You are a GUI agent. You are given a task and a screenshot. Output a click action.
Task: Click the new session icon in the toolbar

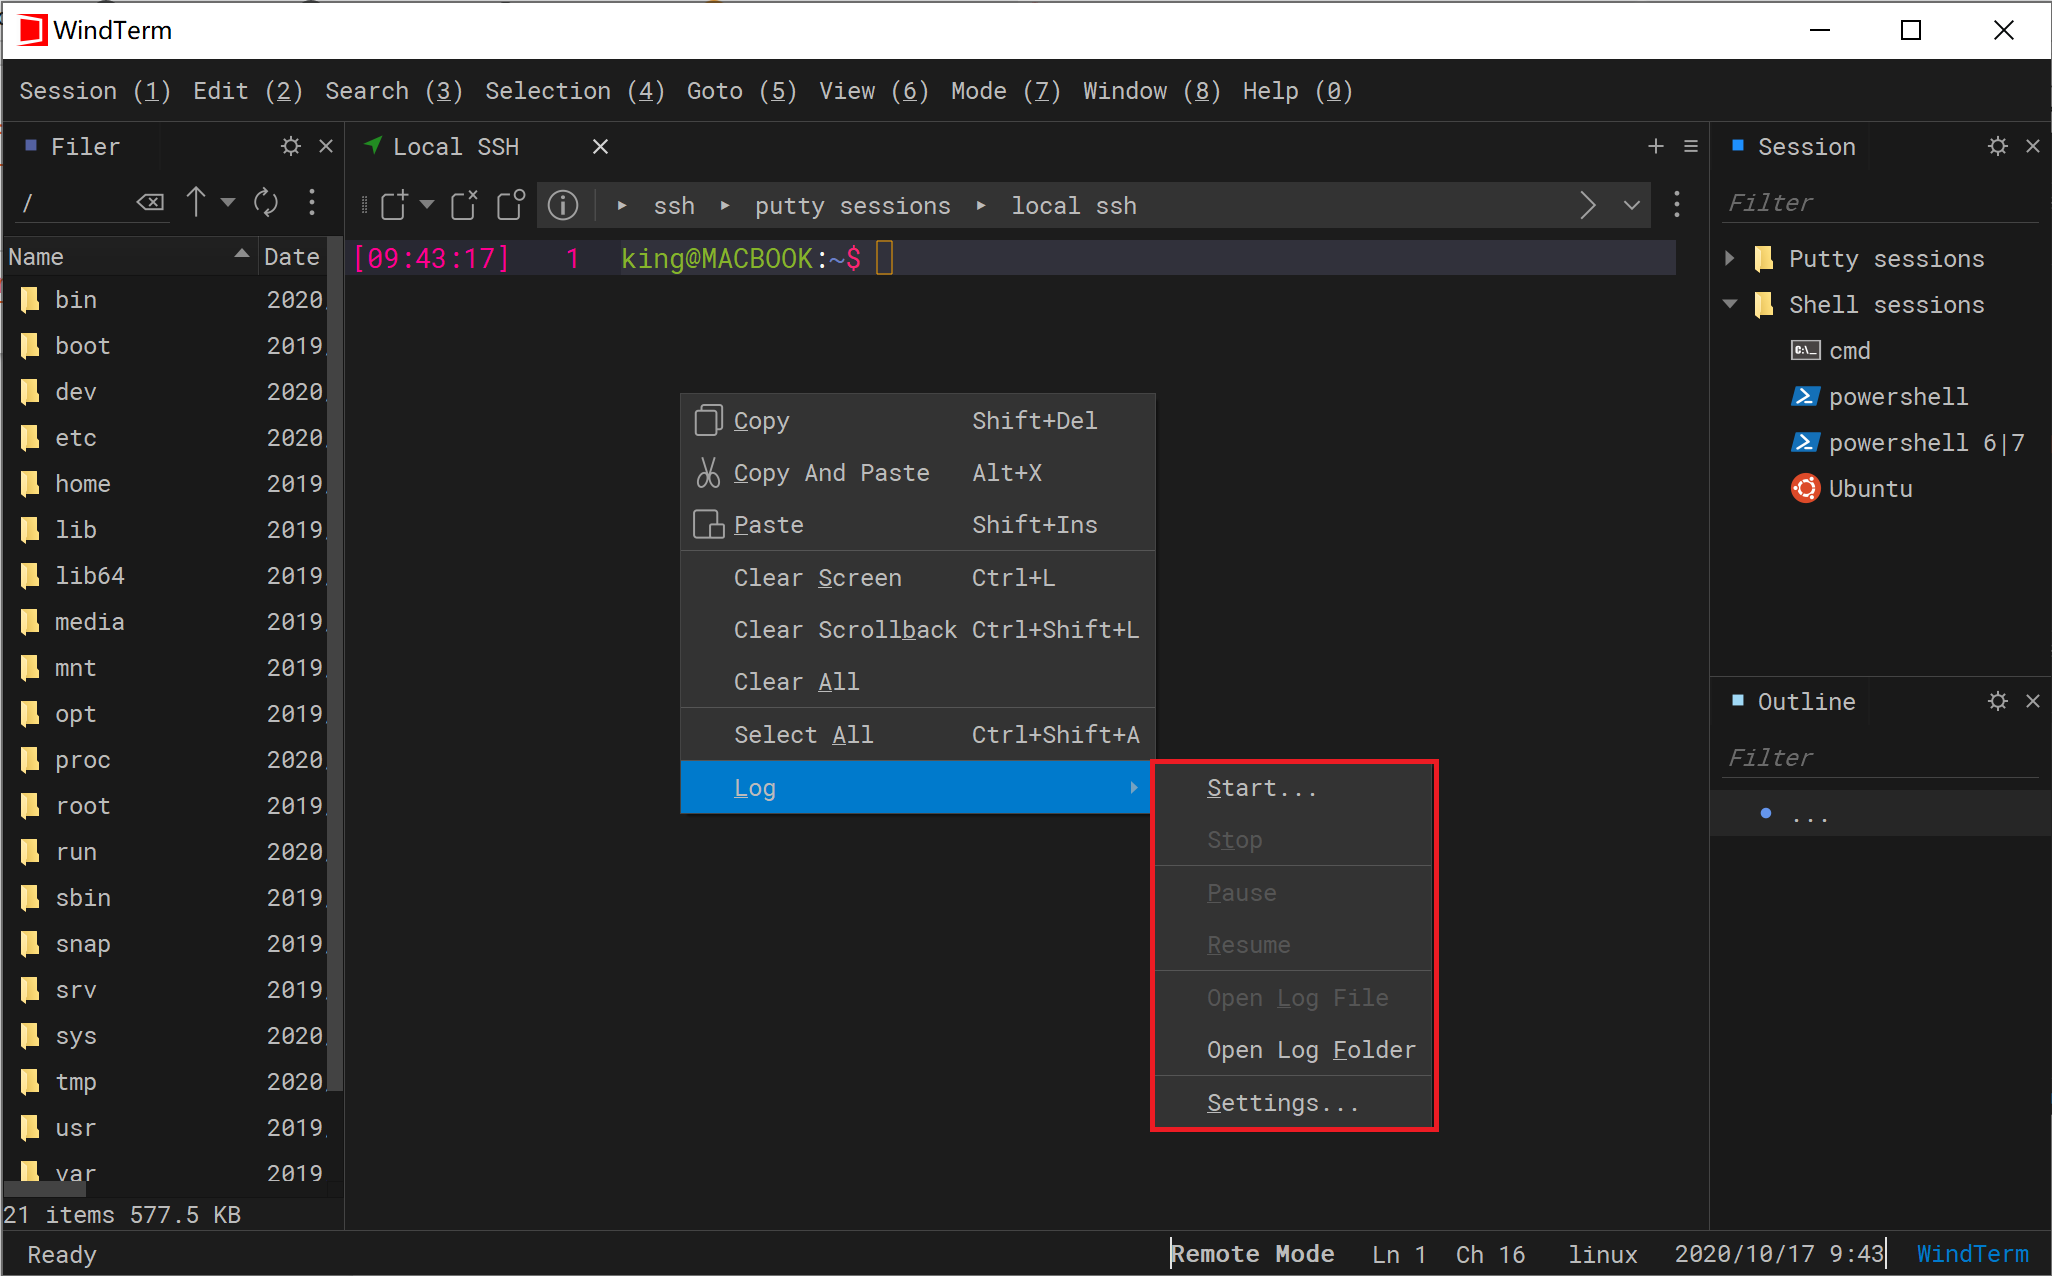tap(395, 205)
